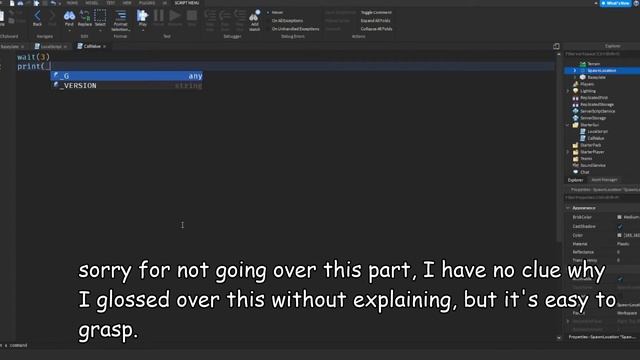
Task: Select Chat service in Explorer
Action: tap(585, 172)
